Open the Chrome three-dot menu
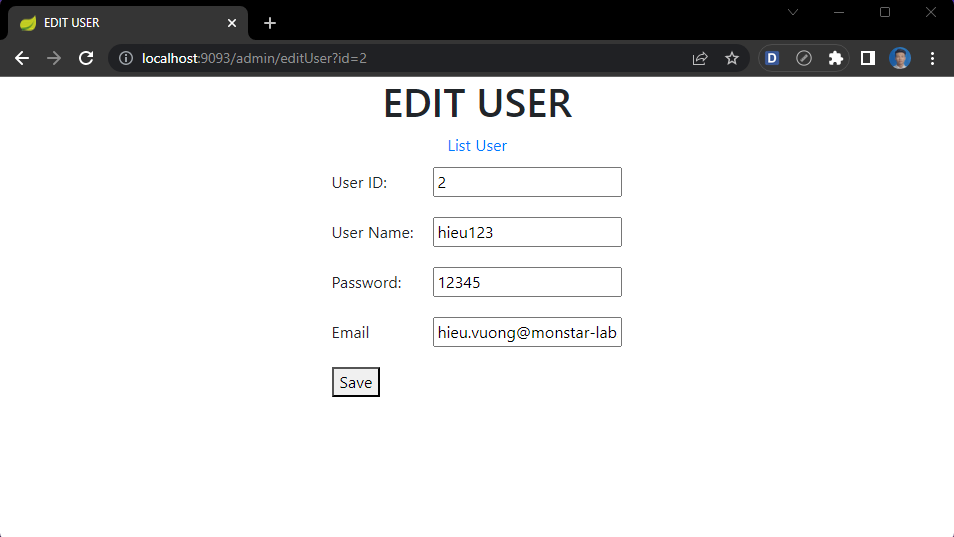 (x=932, y=58)
